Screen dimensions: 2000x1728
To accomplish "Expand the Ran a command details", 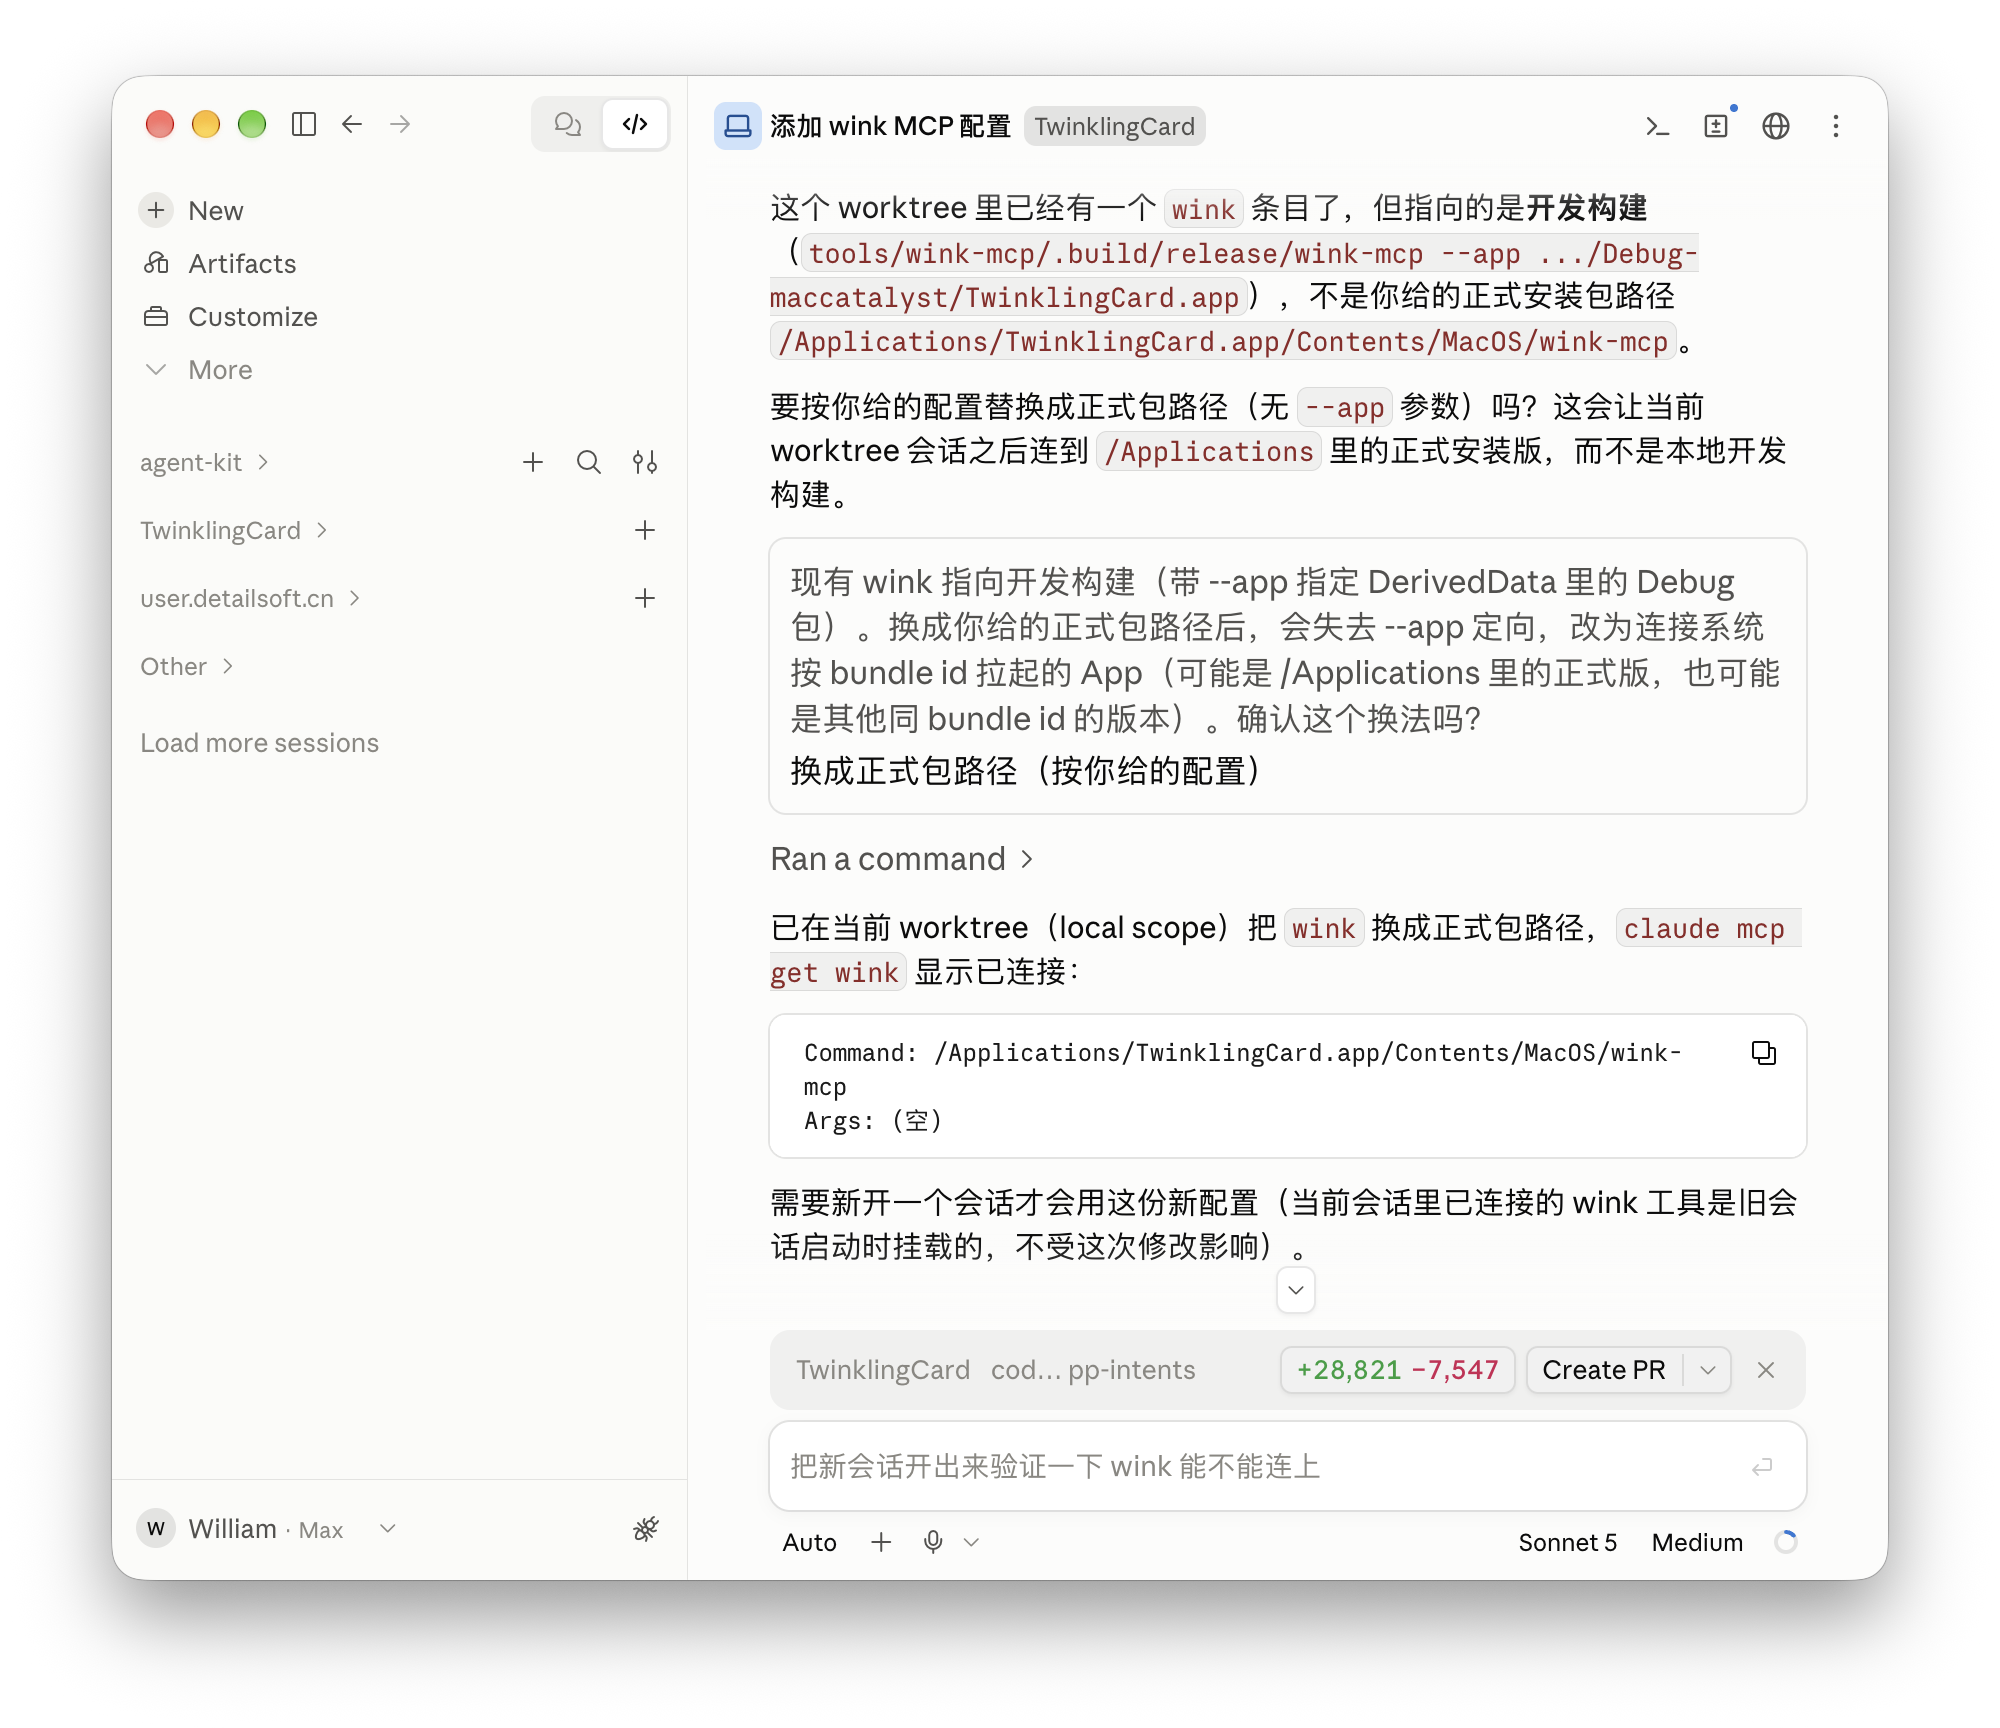I will click(902, 859).
